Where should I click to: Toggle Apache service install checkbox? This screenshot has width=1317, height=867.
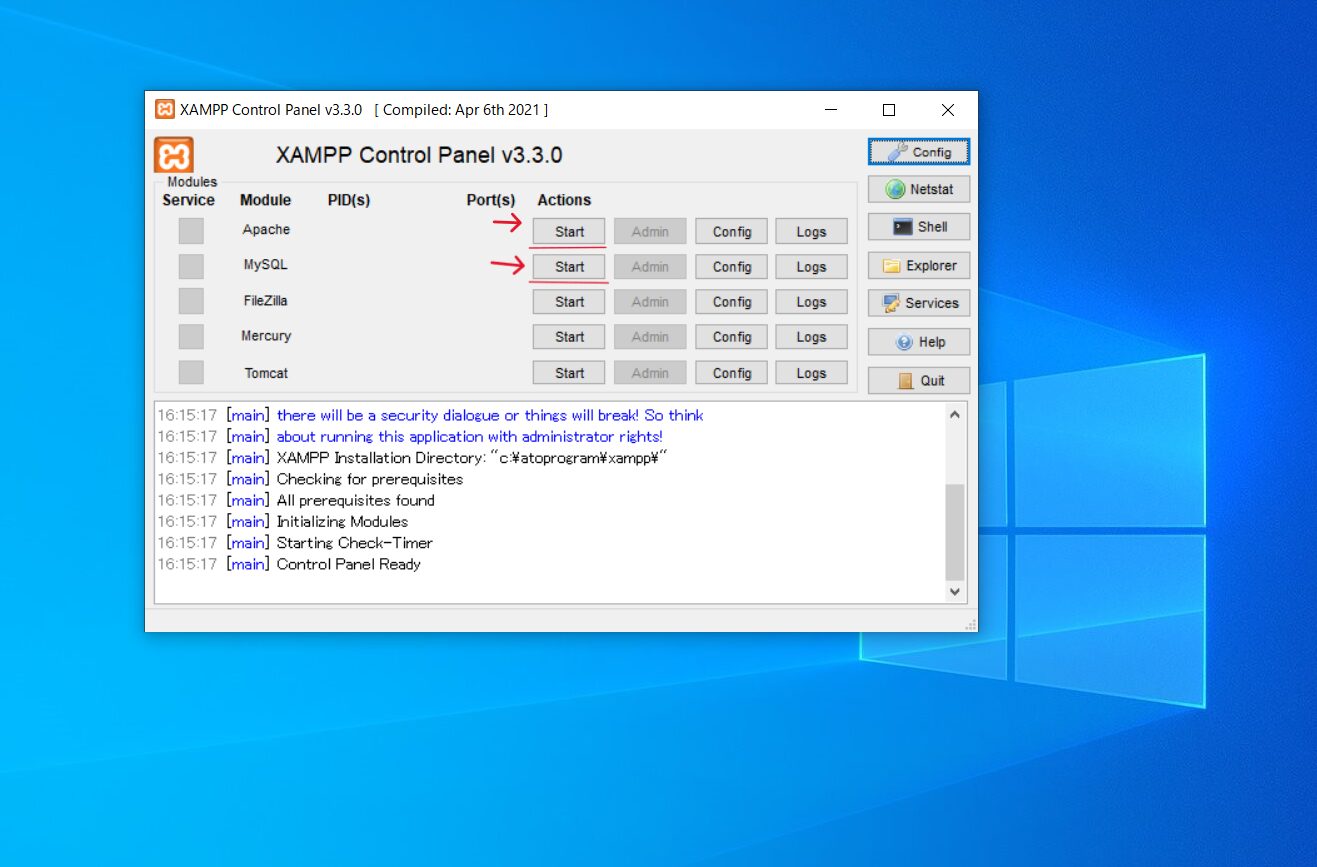(x=191, y=231)
